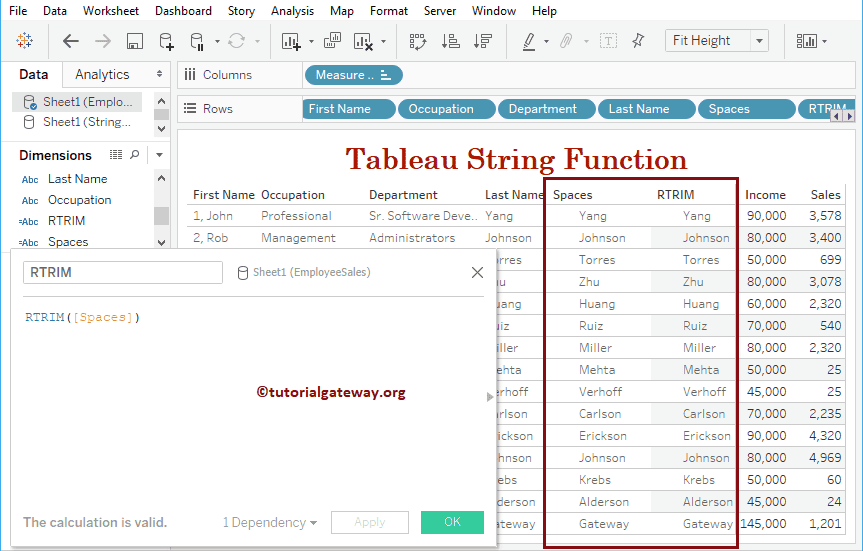This screenshot has width=863, height=551.
Task: Expand the 1 Dependency dropdown
Action: 270,522
